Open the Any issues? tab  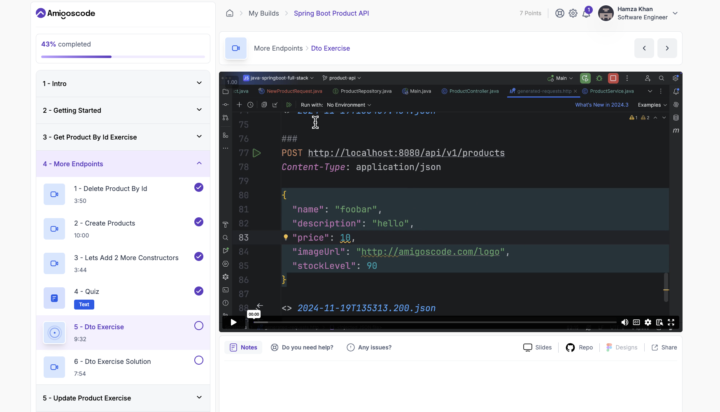tap(369, 347)
